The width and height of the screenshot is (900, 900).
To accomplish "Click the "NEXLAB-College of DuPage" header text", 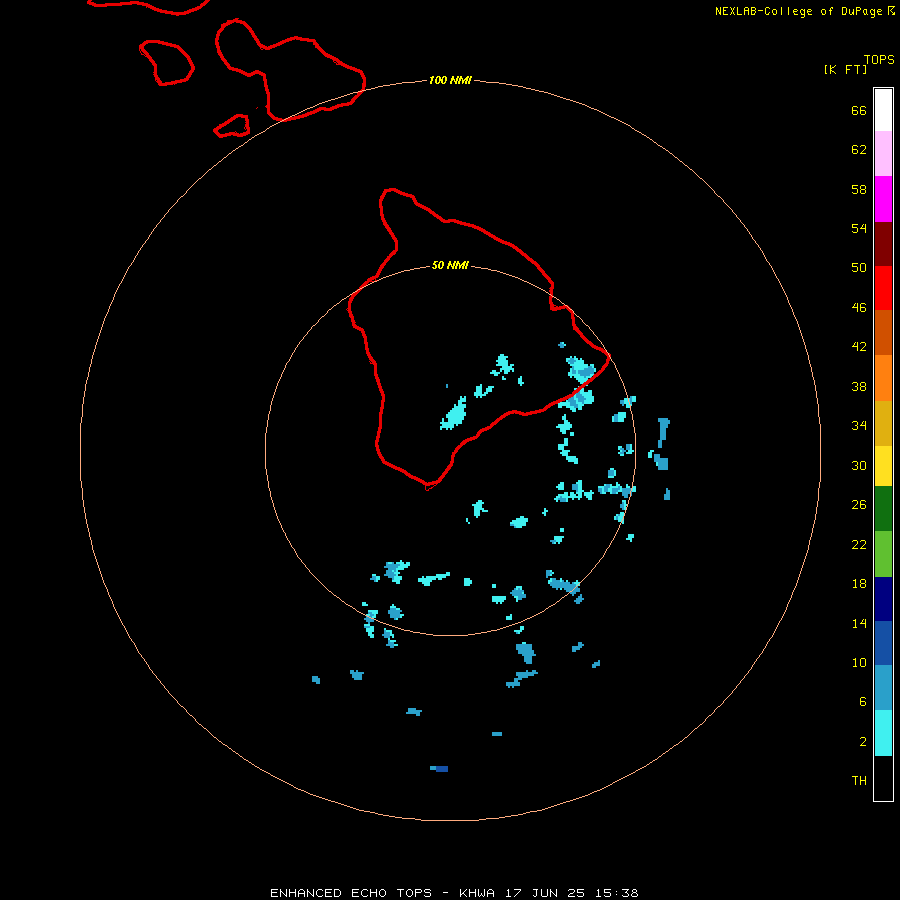I will 800,11.
